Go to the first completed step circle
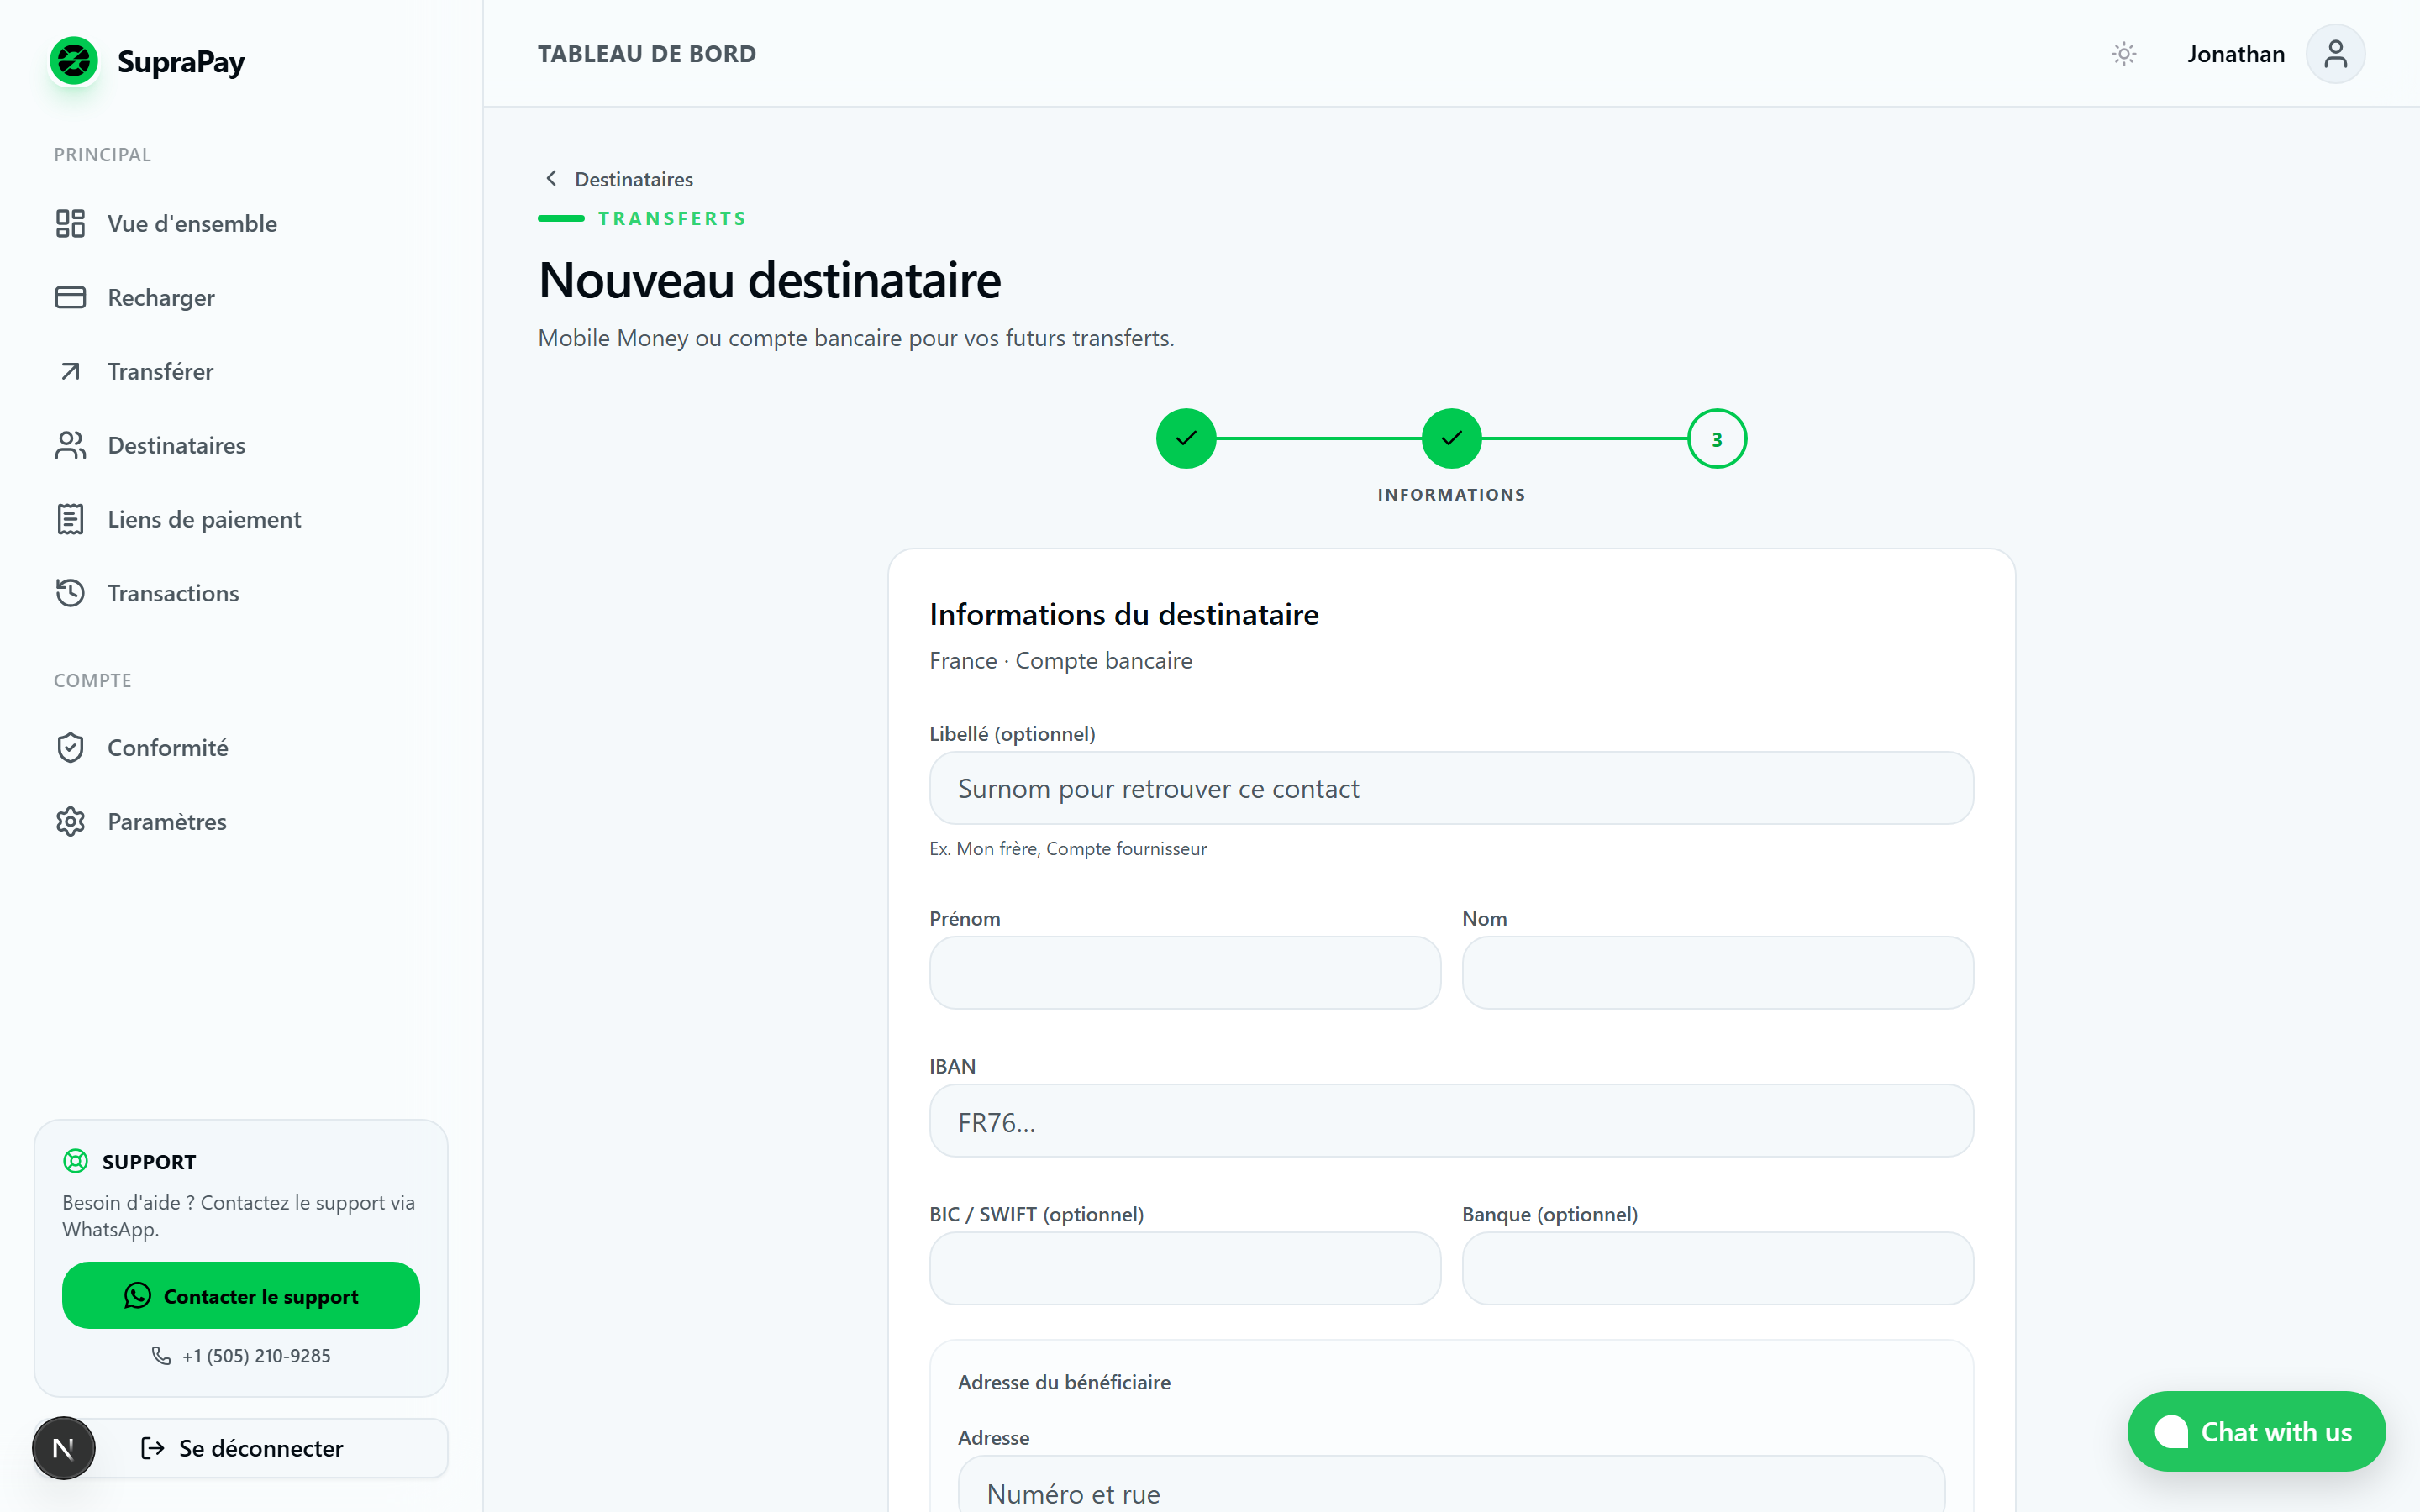This screenshot has width=2420, height=1512. [1186, 438]
